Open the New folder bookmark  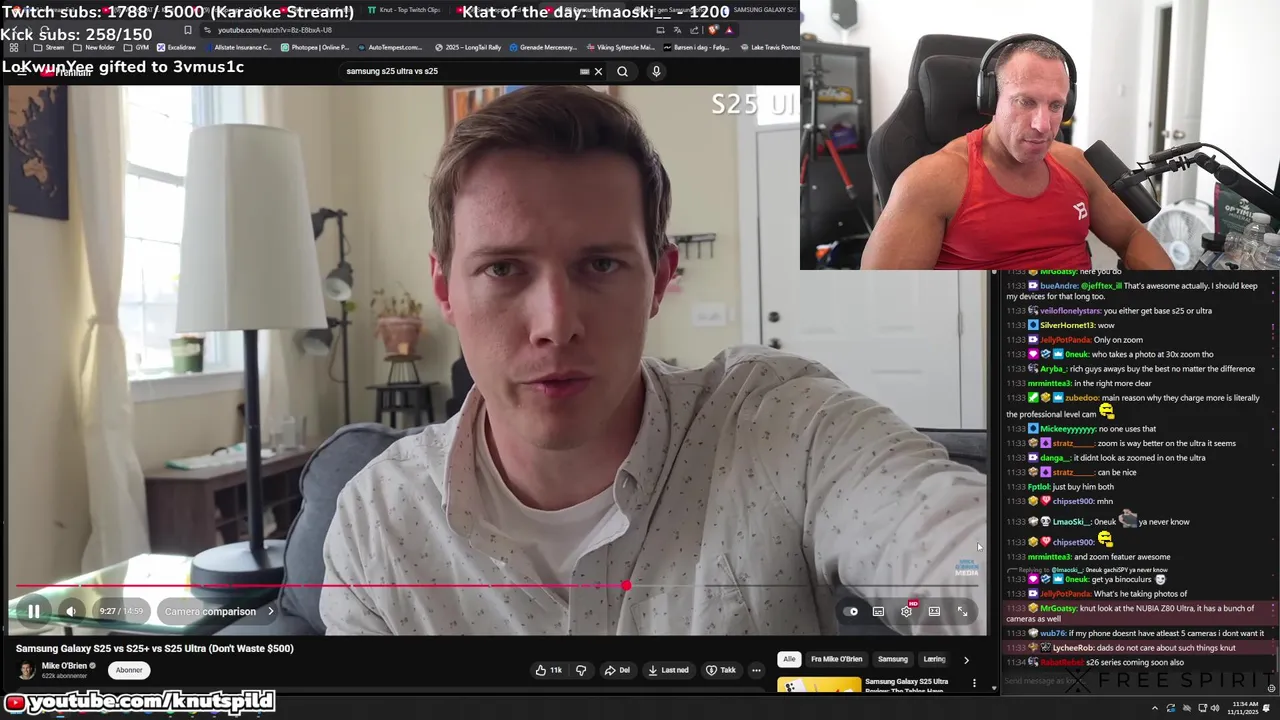[93, 47]
